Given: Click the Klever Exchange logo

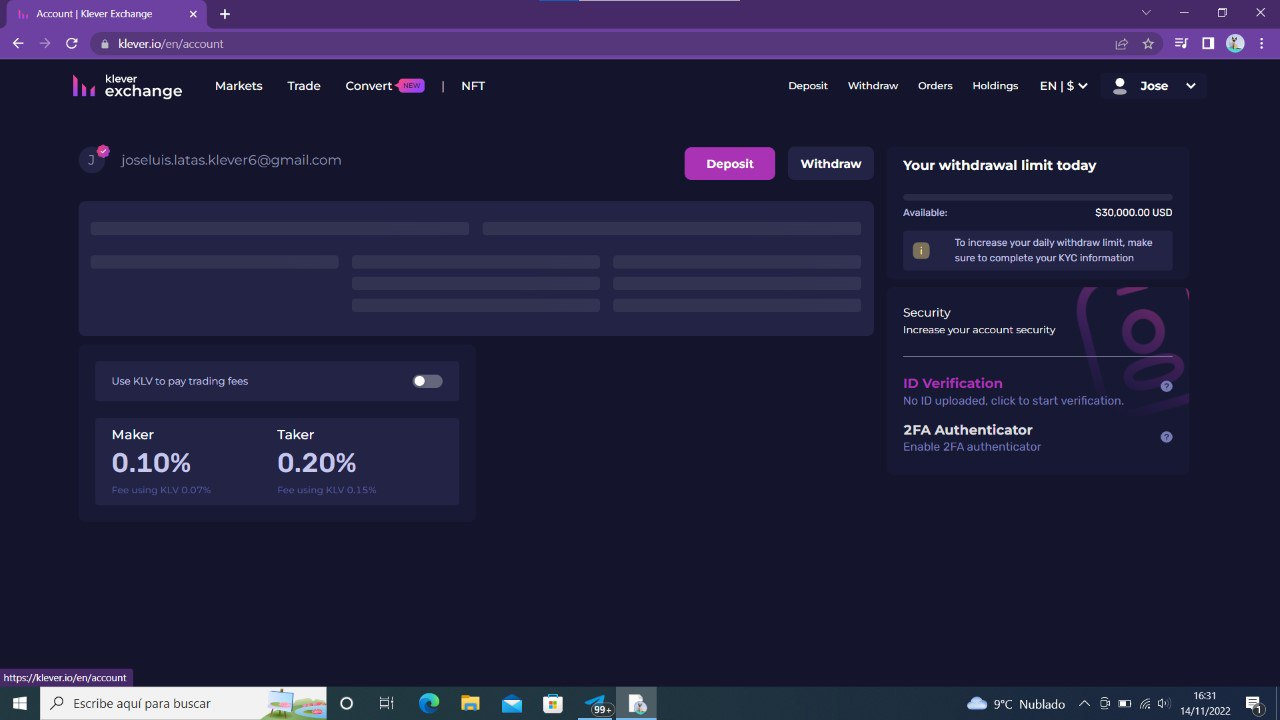Looking at the screenshot, I should point(127,86).
